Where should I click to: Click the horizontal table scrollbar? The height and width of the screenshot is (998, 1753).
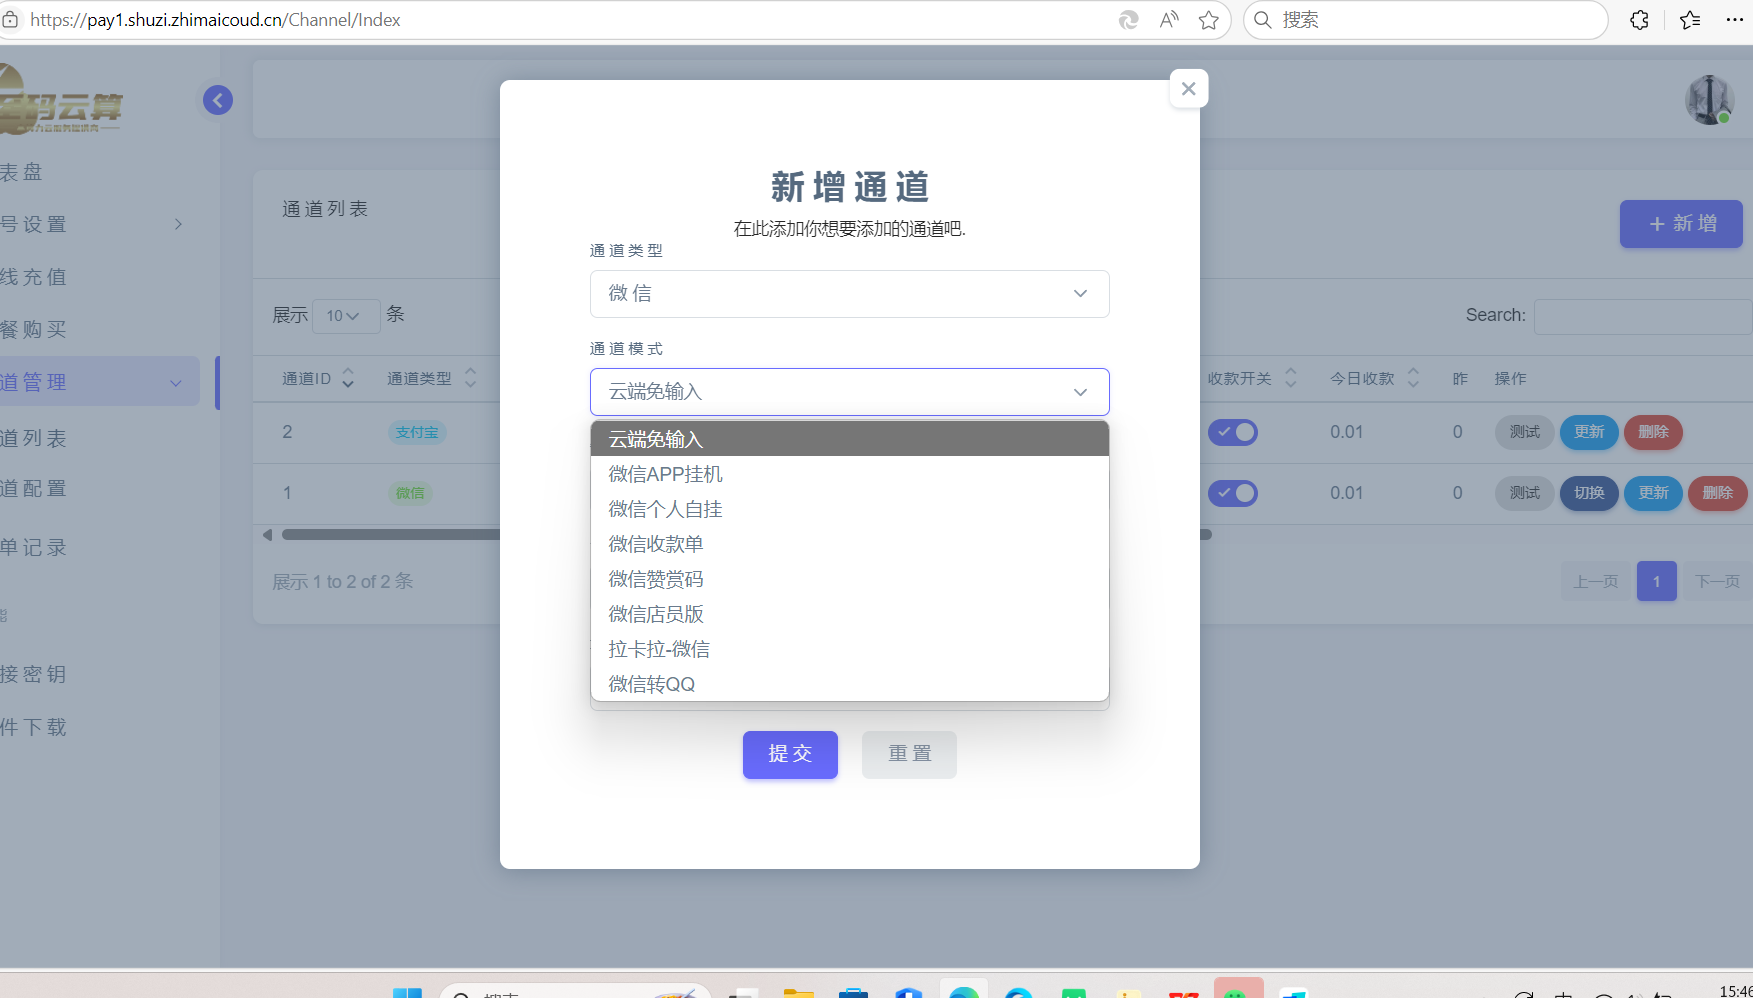(x=746, y=535)
